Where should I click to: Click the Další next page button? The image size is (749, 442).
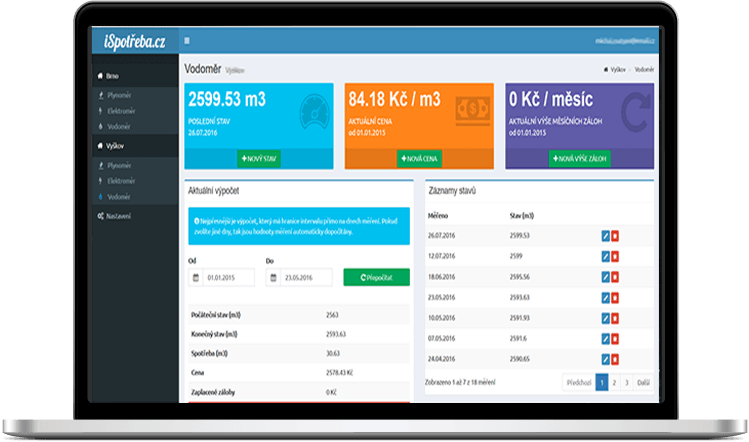pos(644,382)
